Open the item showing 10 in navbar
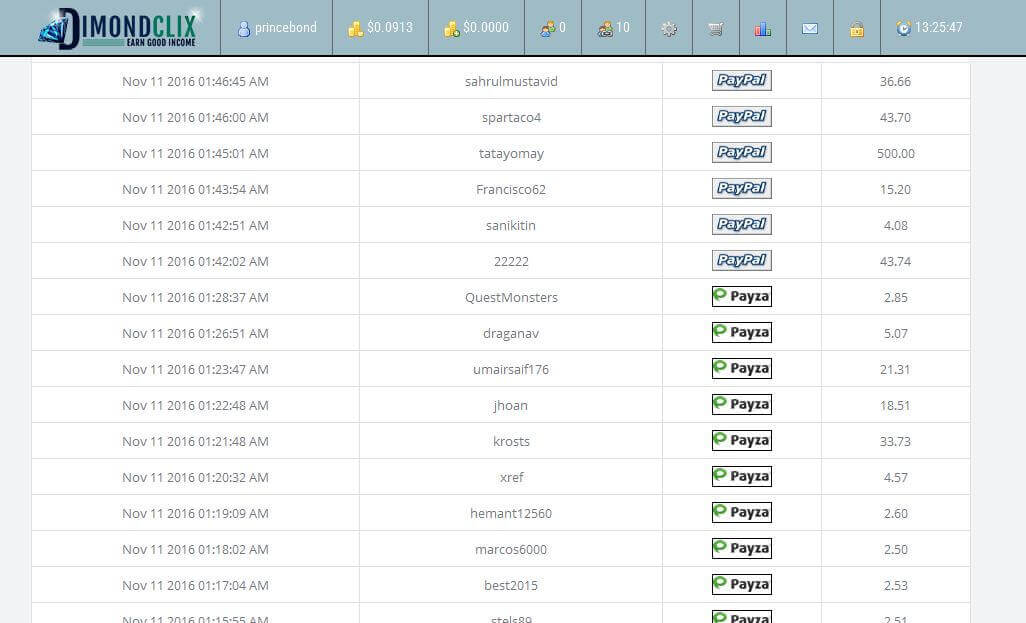 (x=613, y=28)
